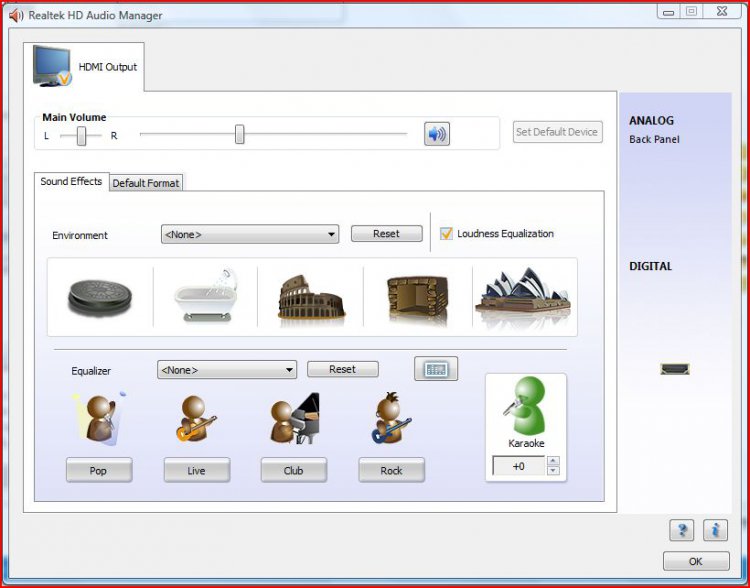This screenshot has width=750, height=588.
Task: Click the L/R balance slider handle
Action: click(x=82, y=136)
